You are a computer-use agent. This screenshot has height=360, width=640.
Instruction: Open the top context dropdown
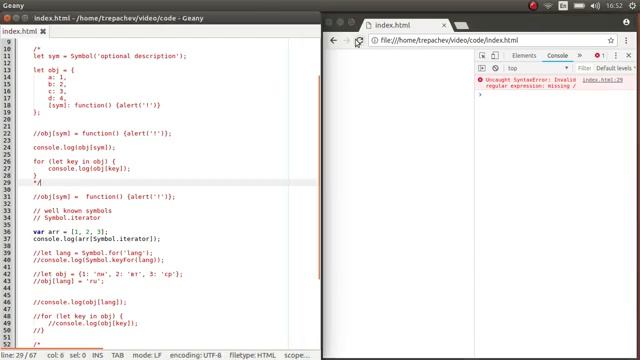[538, 68]
